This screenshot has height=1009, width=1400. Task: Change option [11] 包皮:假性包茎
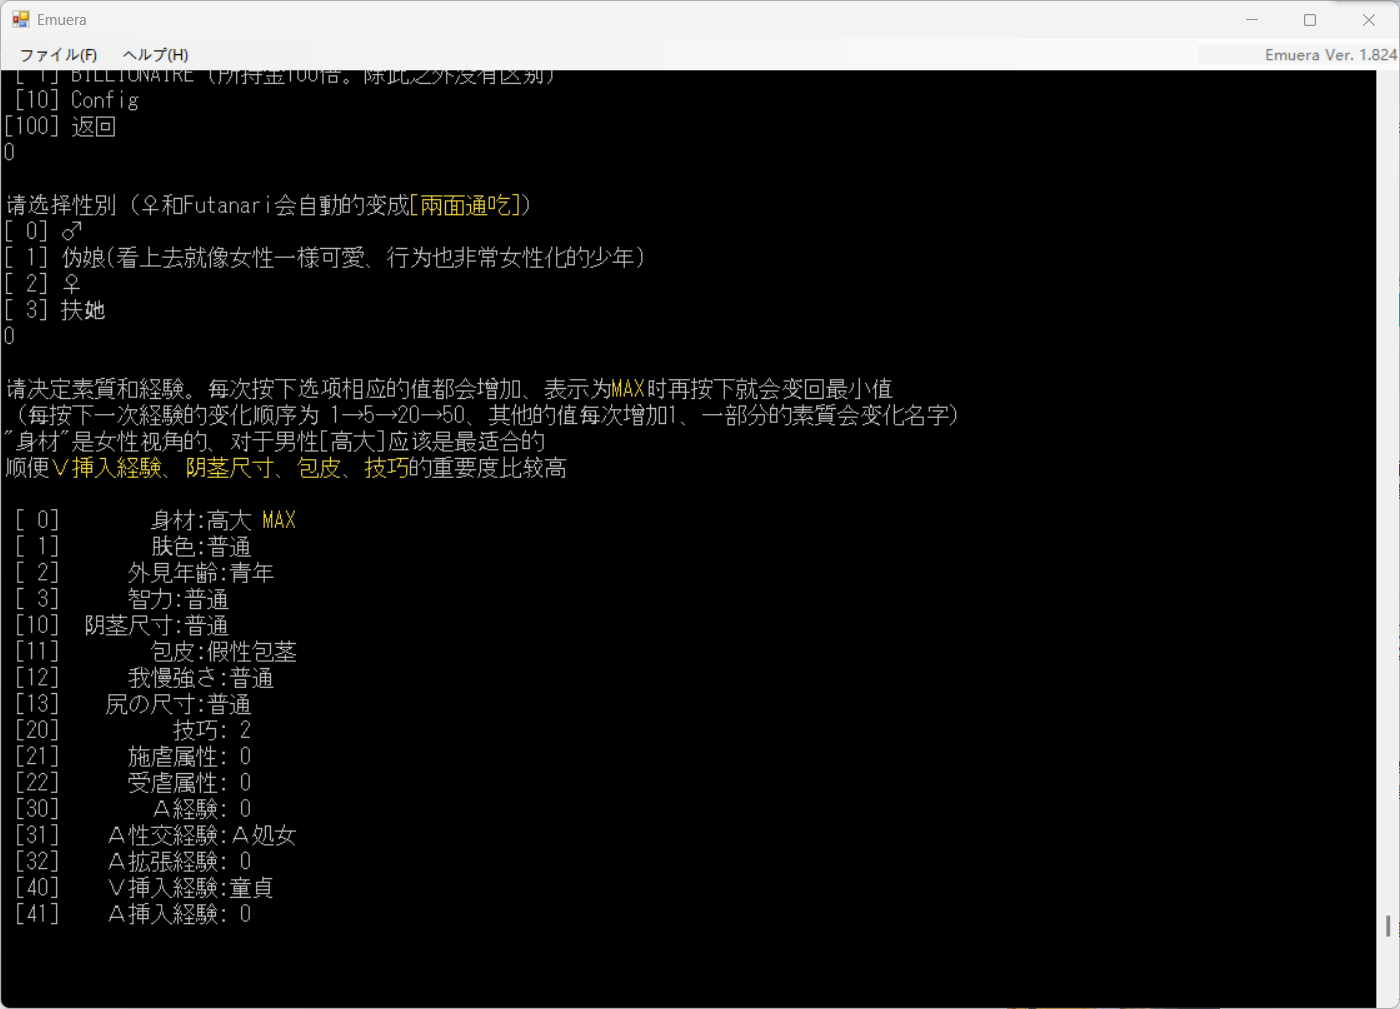click(x=156, y=651)
